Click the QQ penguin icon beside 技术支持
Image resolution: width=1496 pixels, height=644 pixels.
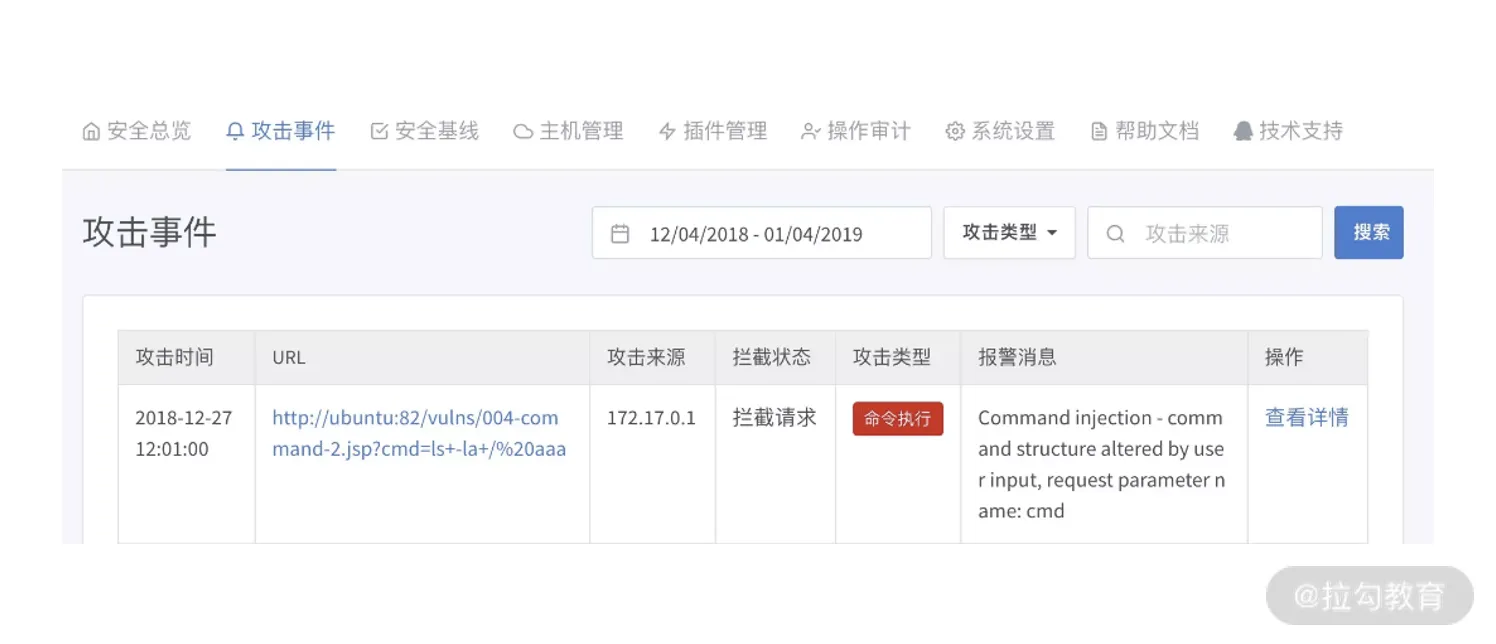1243,132
